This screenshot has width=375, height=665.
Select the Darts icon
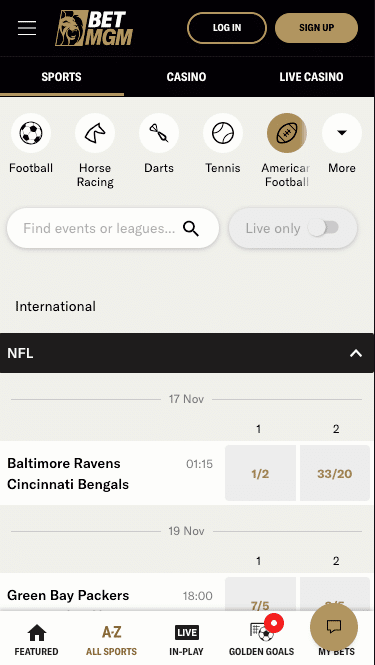click(159, 133)
